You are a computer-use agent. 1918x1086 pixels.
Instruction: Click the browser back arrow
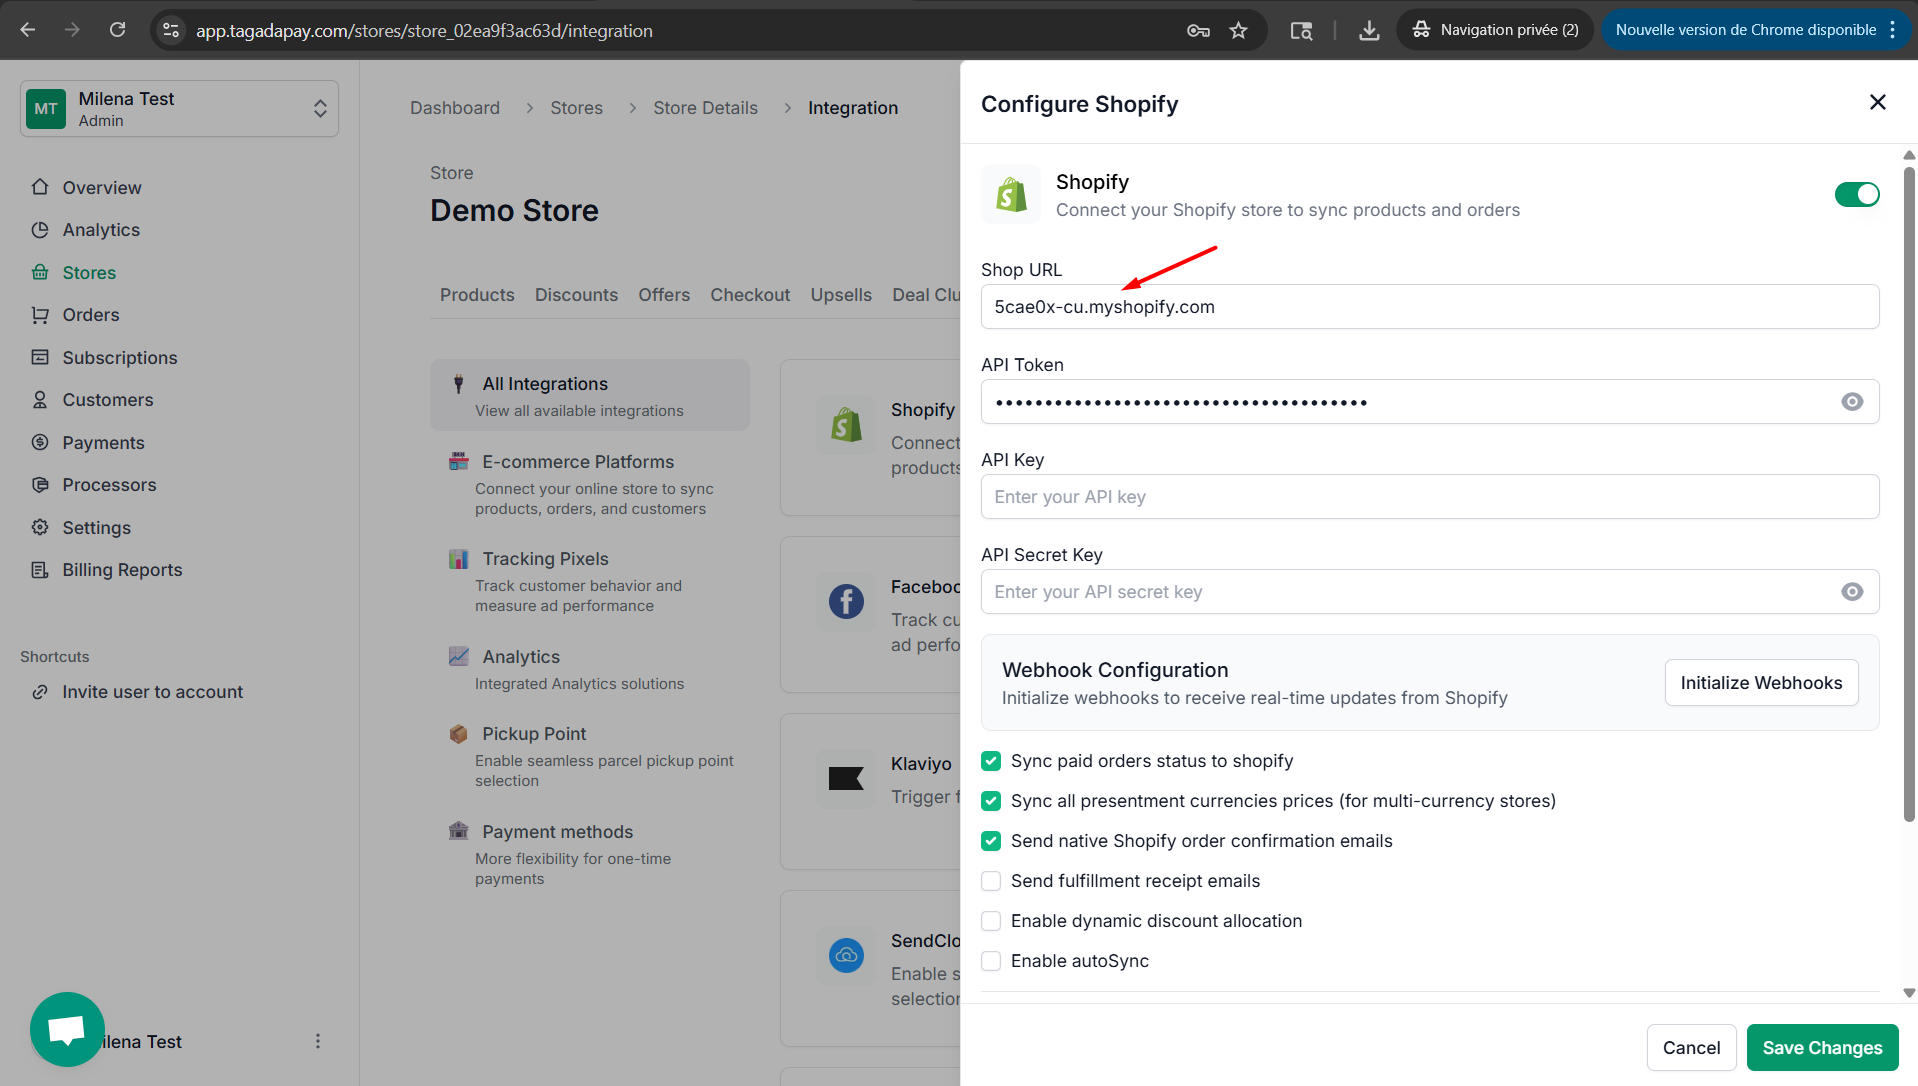(28, 30)
